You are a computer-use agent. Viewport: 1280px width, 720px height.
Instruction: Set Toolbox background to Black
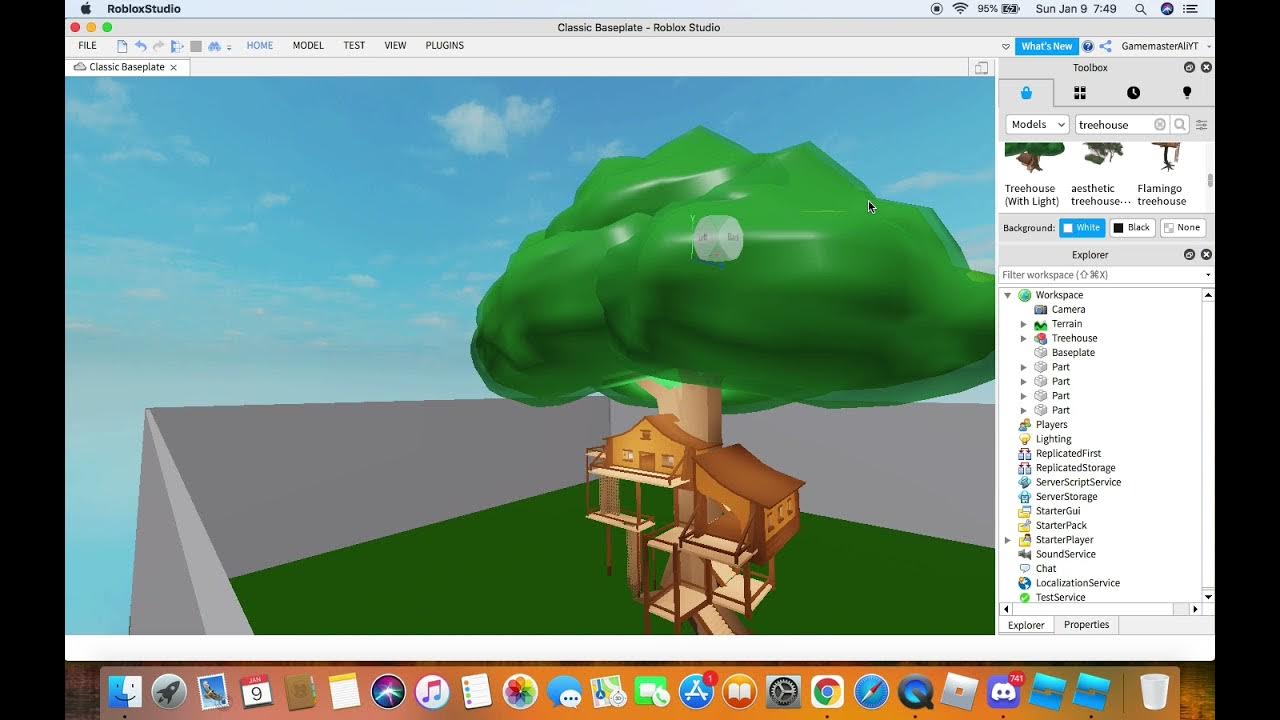click(1132, 228)
